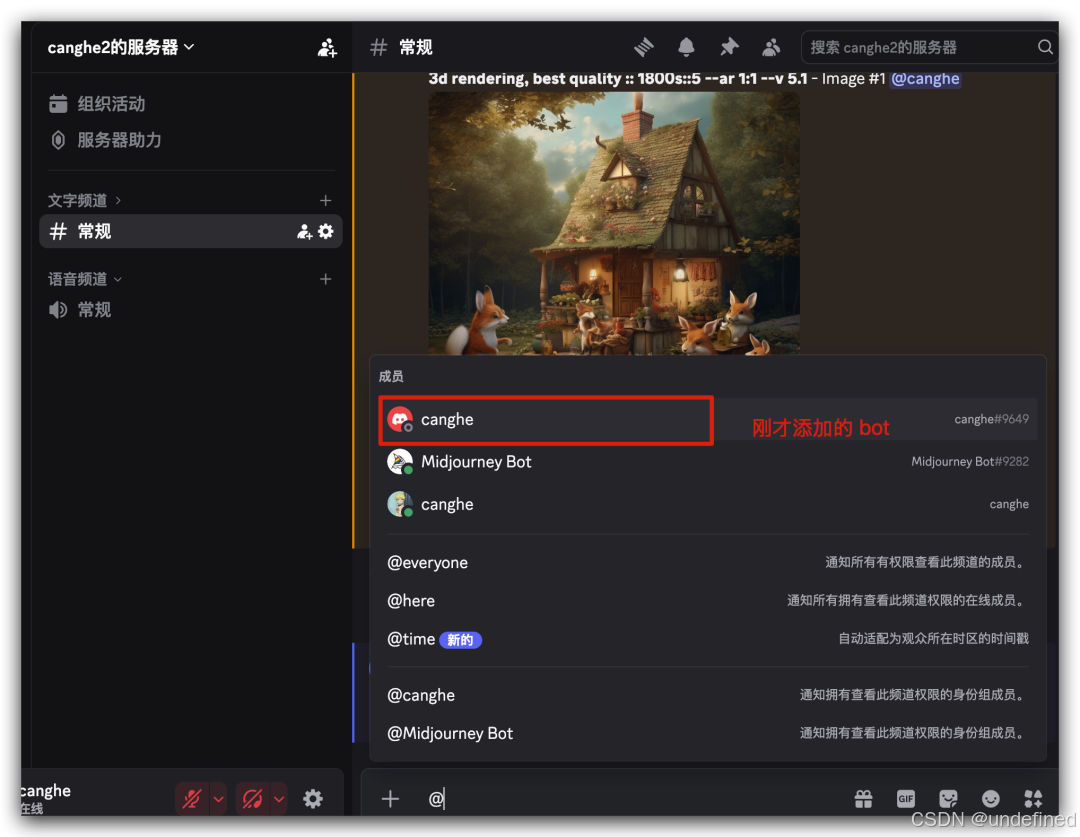The height and width of the screenshot is (837, 1080).
Task: Click the @canghe mention link
Action: [925, 78]
